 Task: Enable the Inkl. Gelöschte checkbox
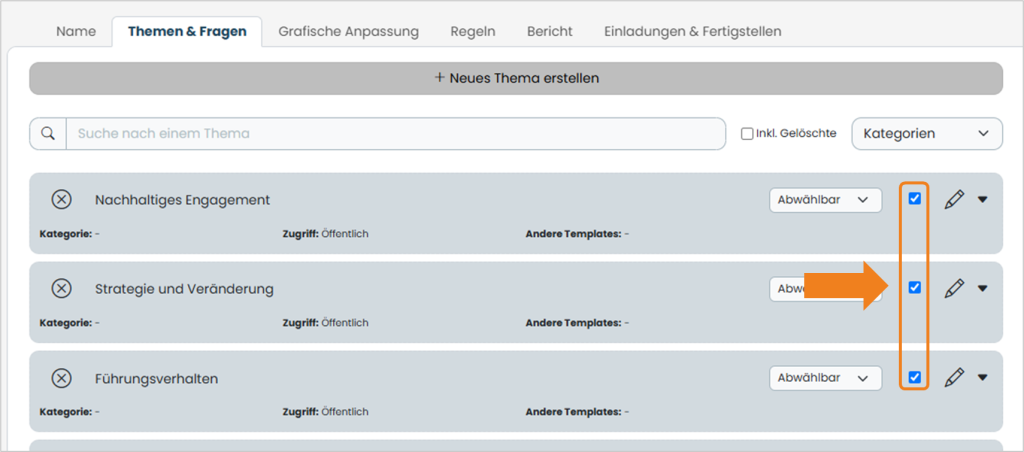(747, 133)
